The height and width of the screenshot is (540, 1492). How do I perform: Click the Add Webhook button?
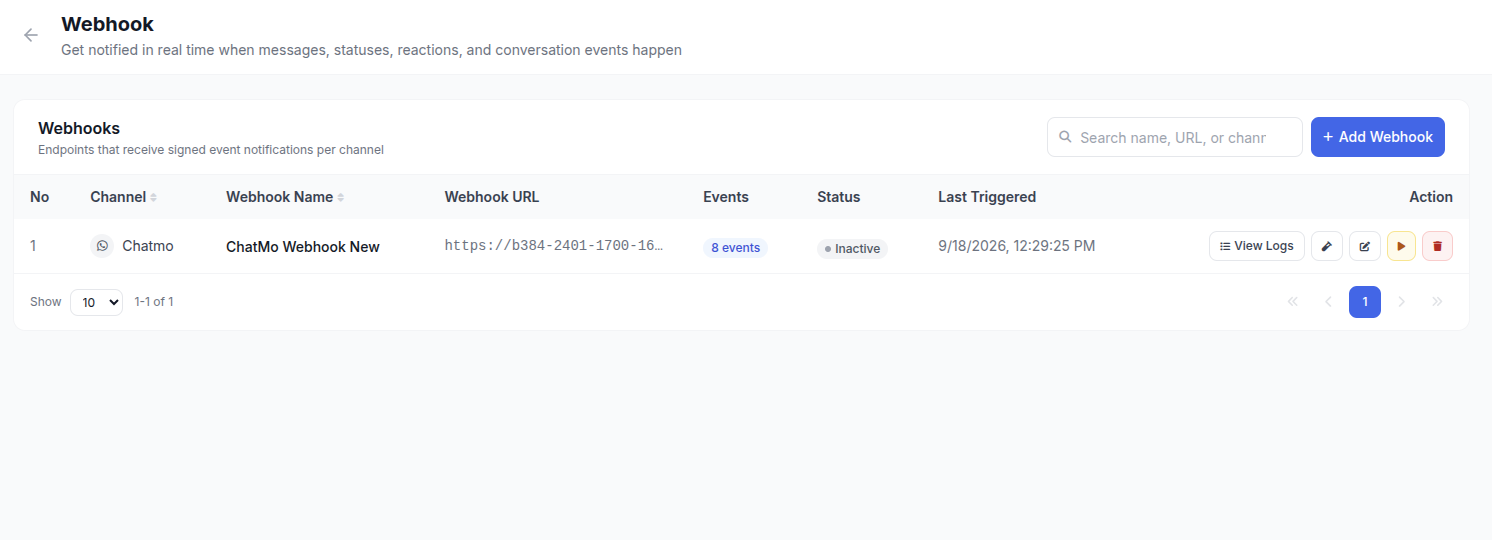1377,137
